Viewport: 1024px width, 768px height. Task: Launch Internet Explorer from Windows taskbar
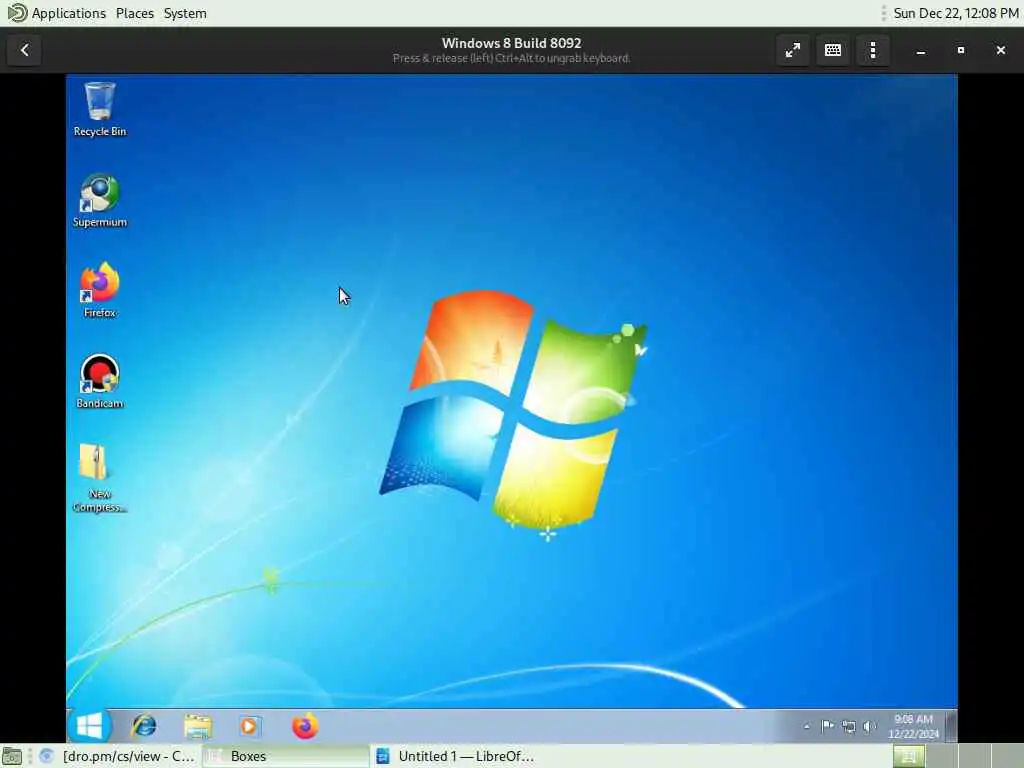pyautogui.click(x=144, y=726)
